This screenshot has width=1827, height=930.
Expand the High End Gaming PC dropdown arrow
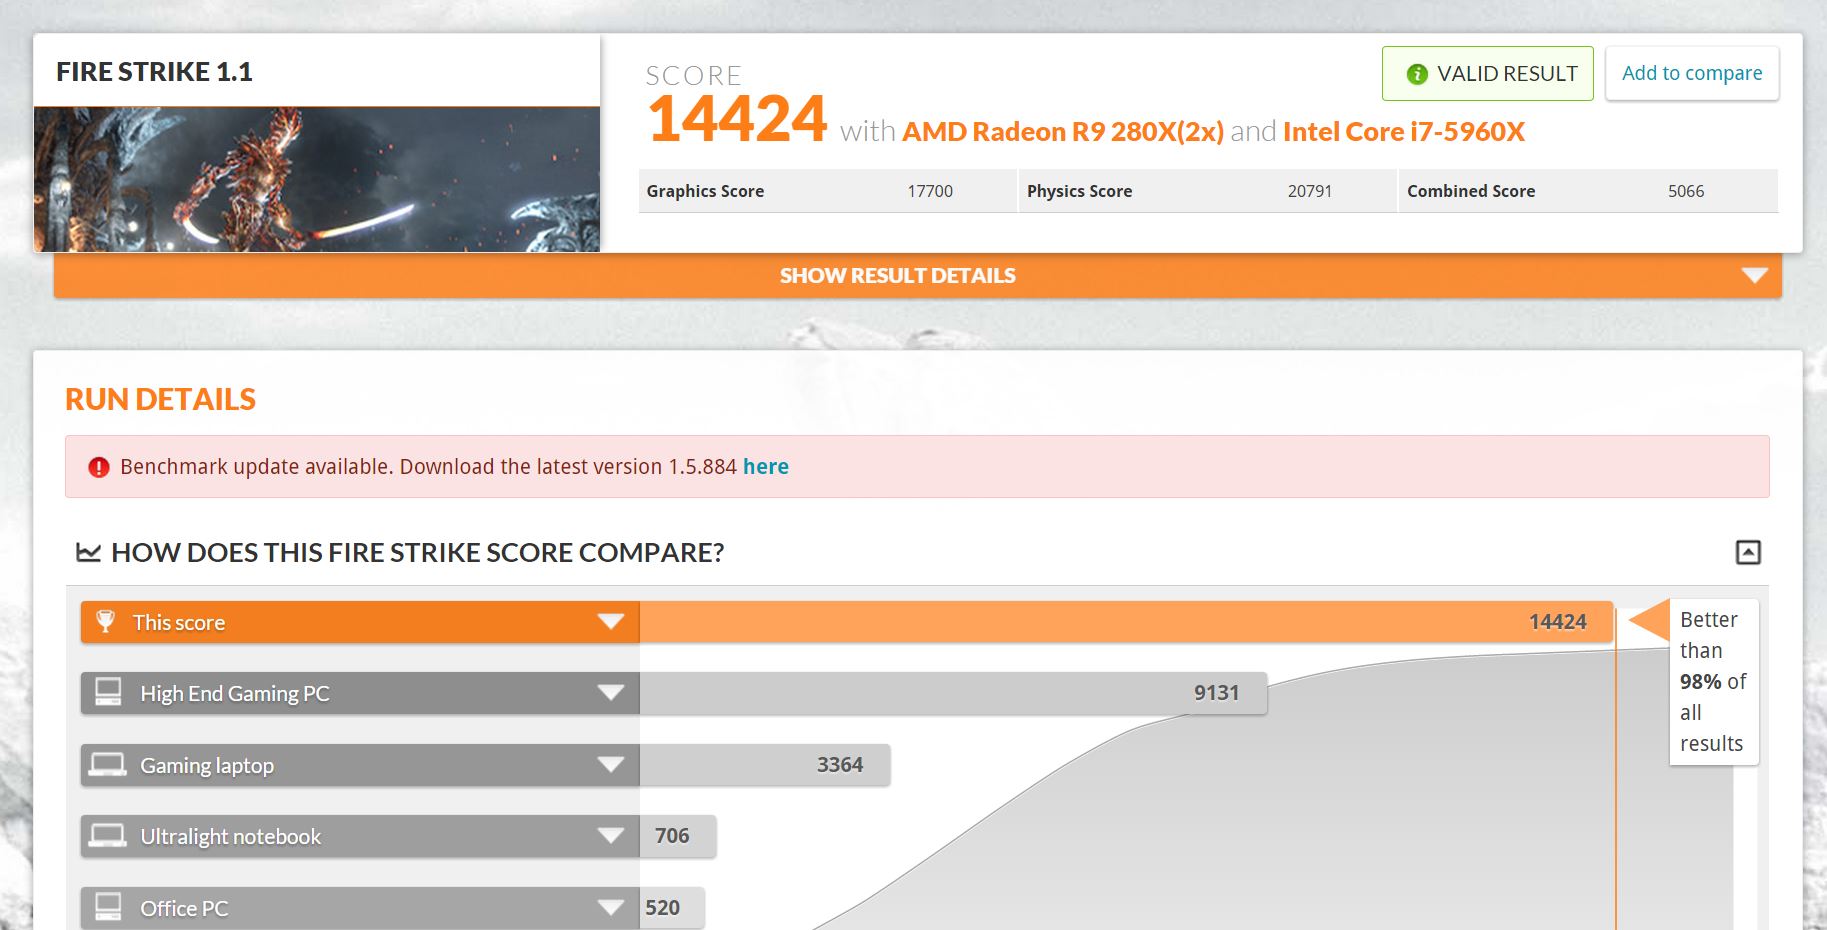[611, 693]
